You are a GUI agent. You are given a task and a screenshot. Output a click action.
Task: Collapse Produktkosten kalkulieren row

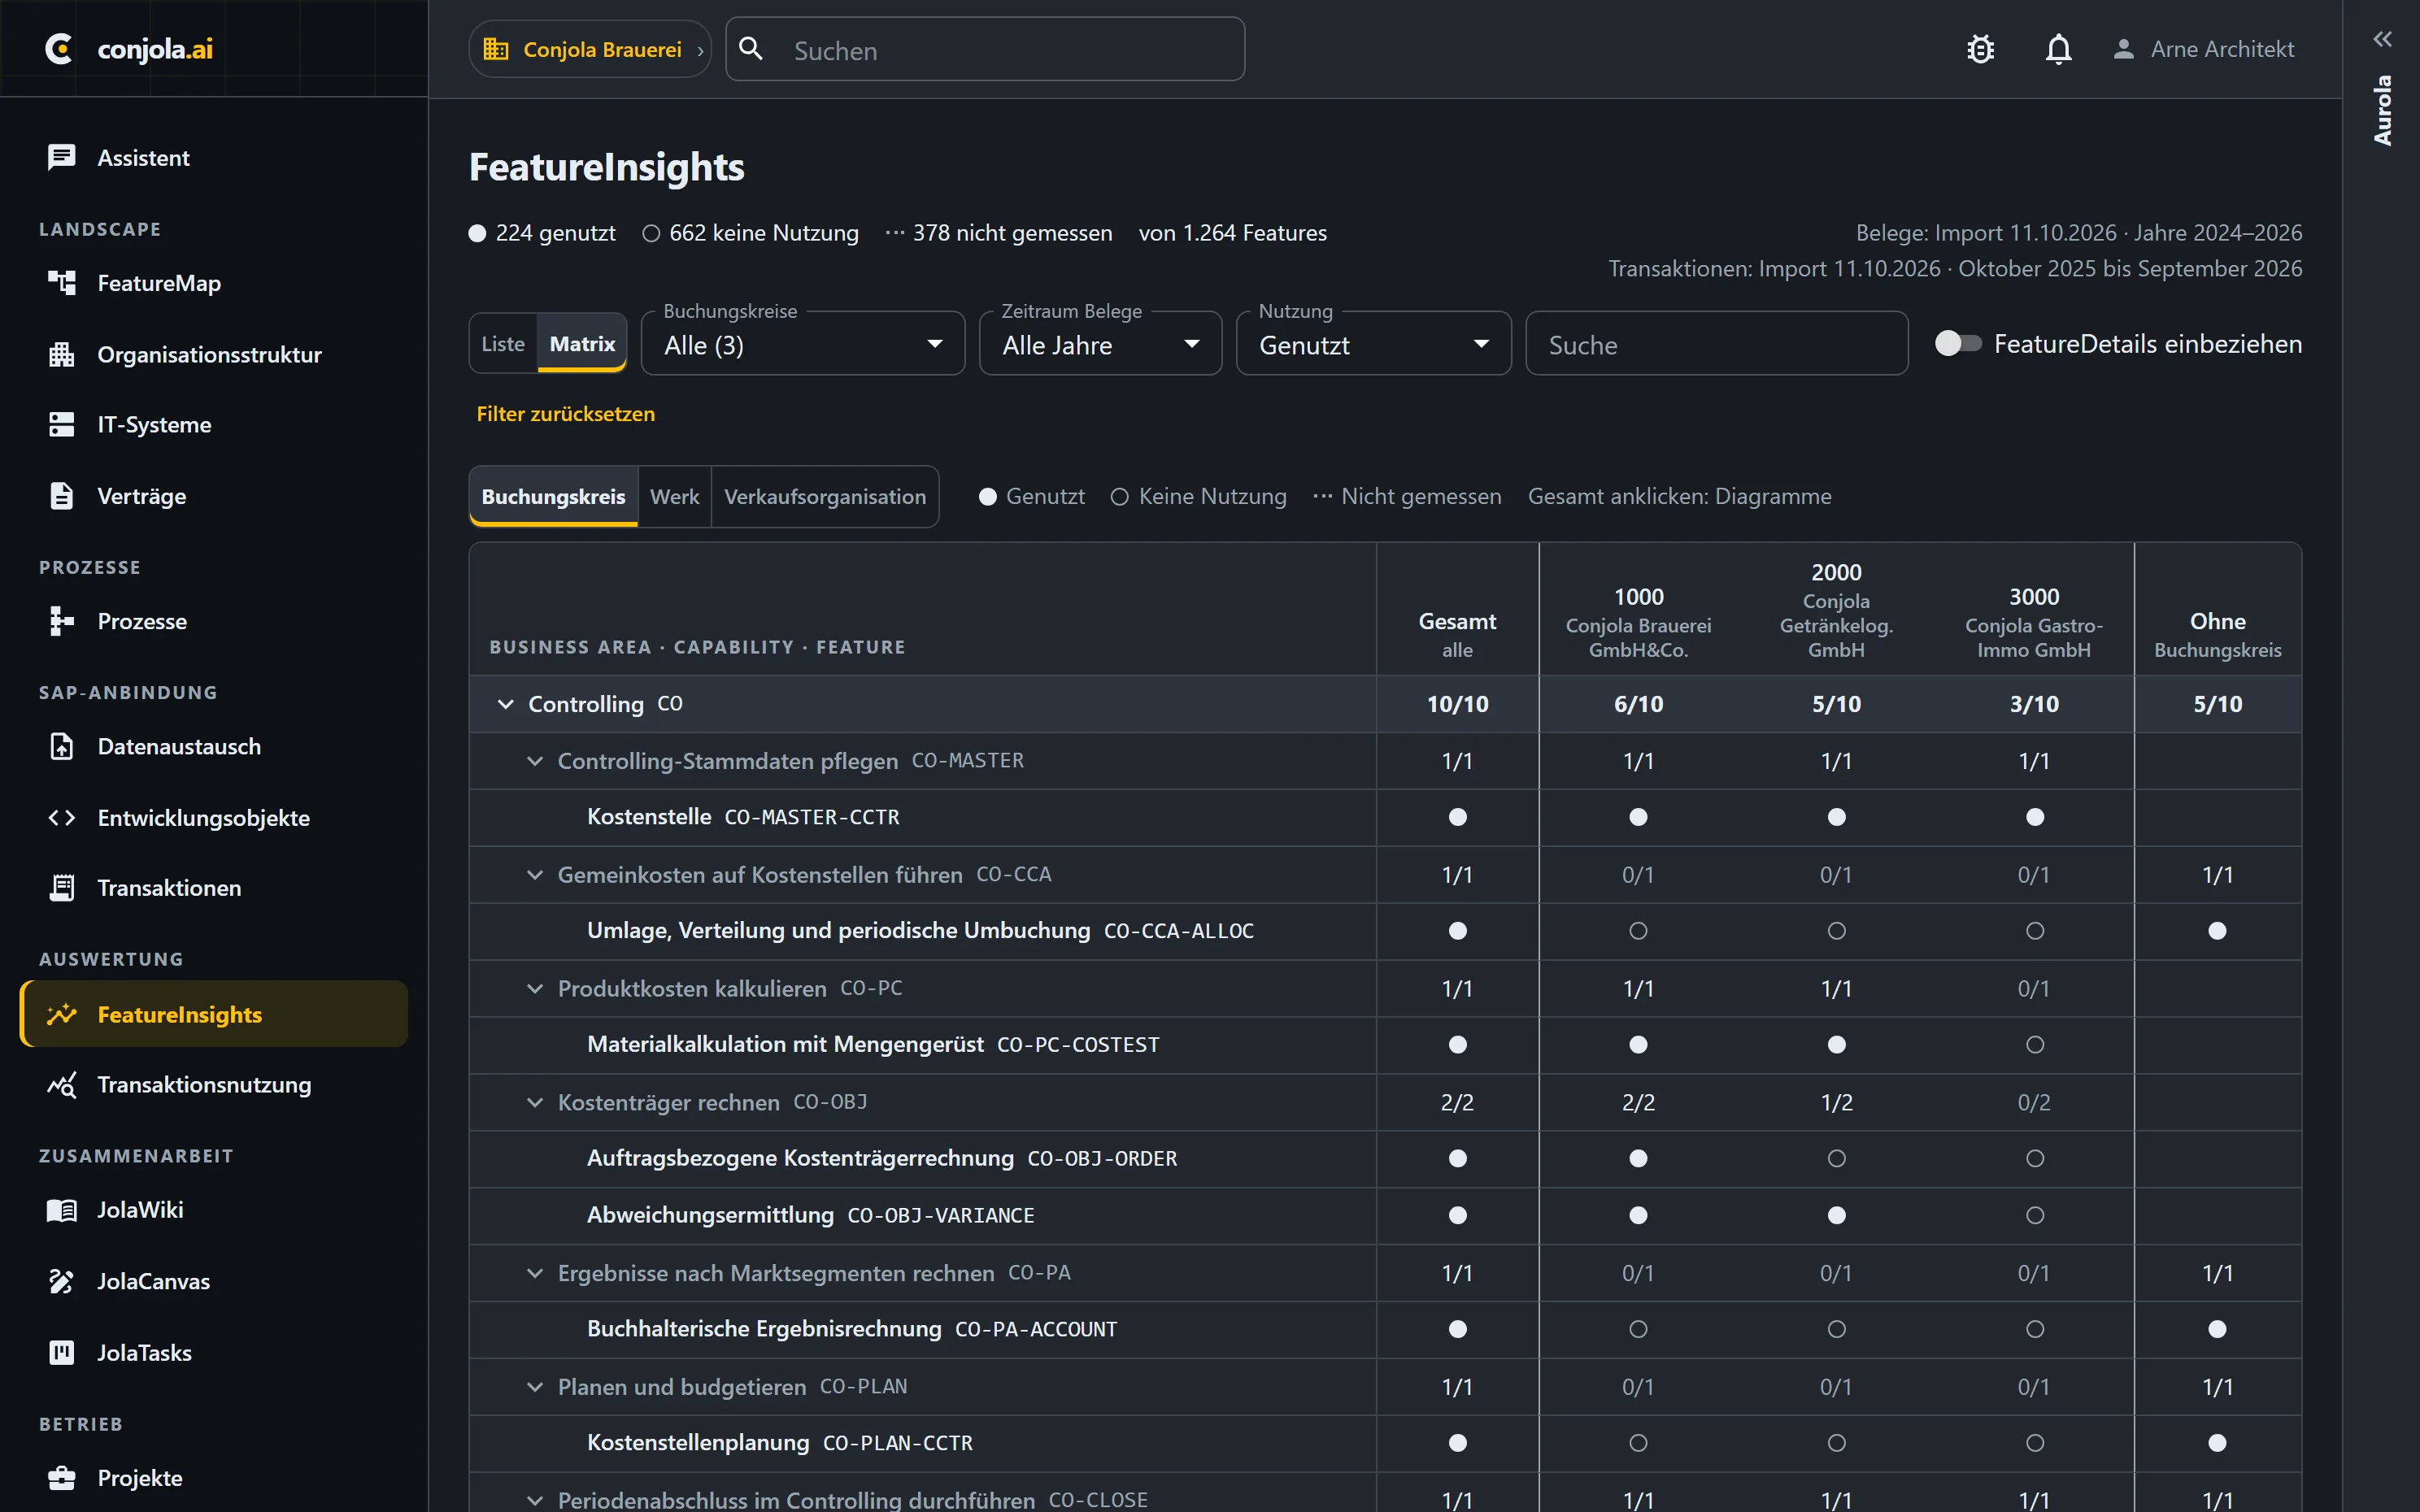pos(535,988)
